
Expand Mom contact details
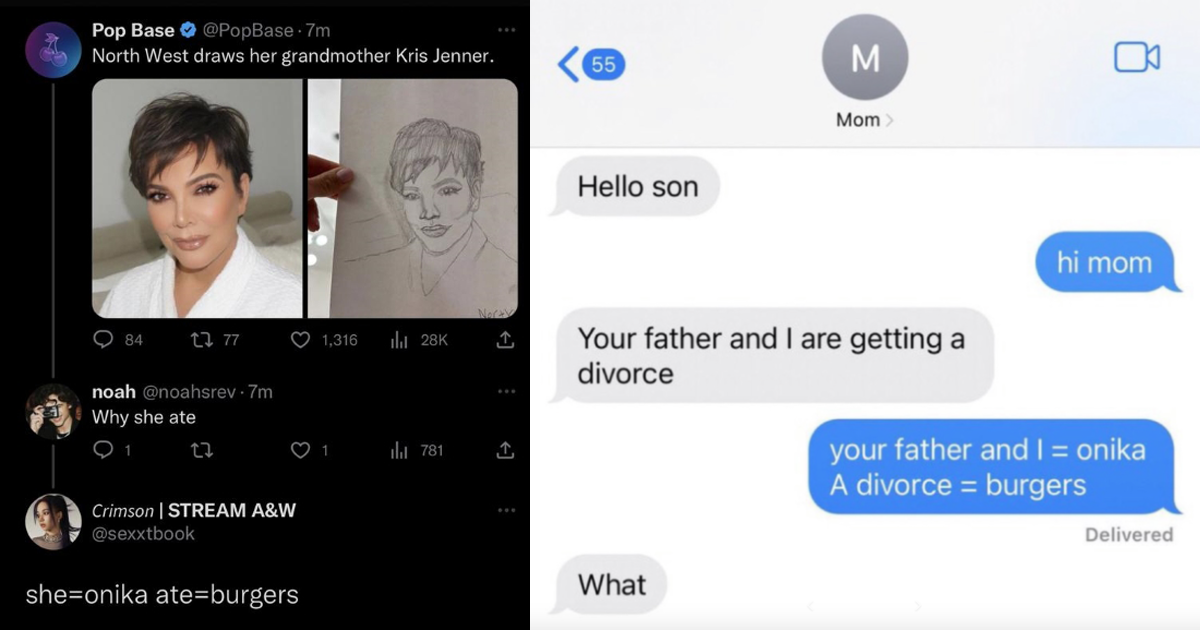865,120
